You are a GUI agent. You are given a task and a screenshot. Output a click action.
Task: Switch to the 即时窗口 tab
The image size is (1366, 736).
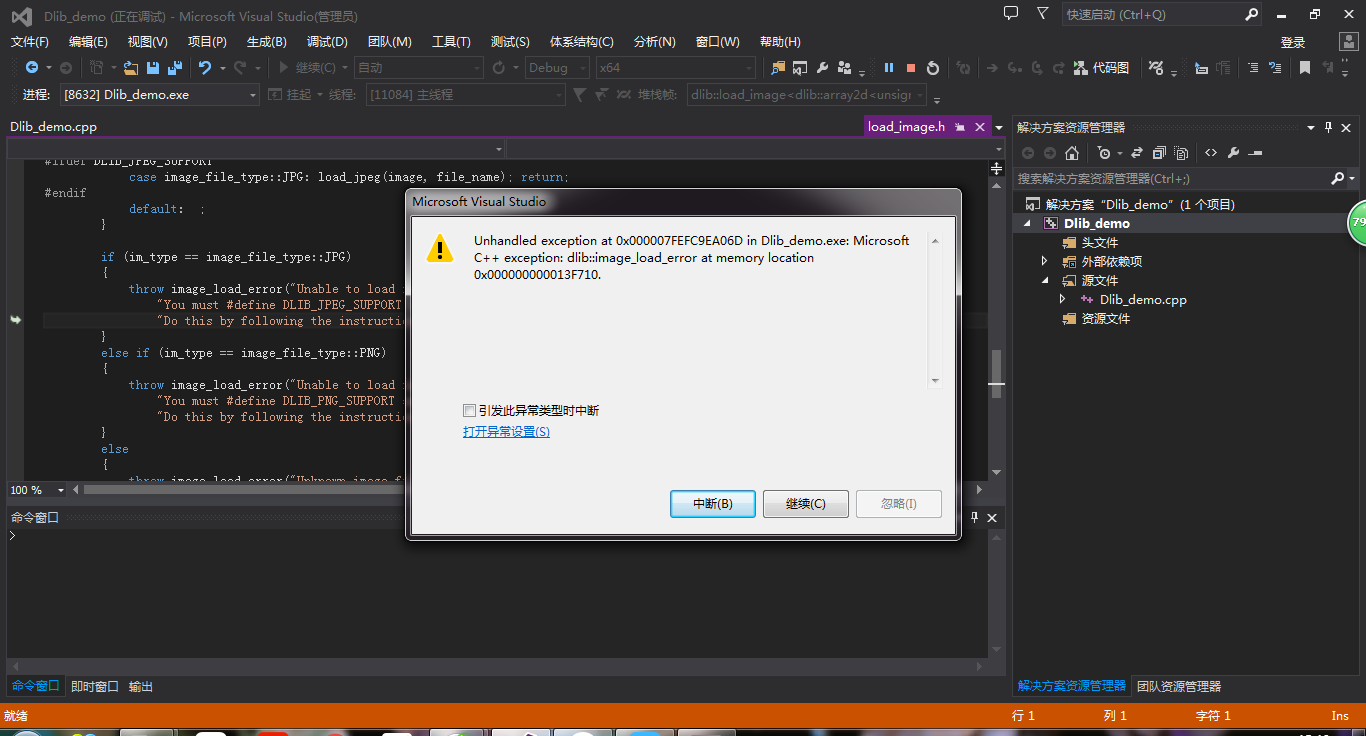pos(95,687)
